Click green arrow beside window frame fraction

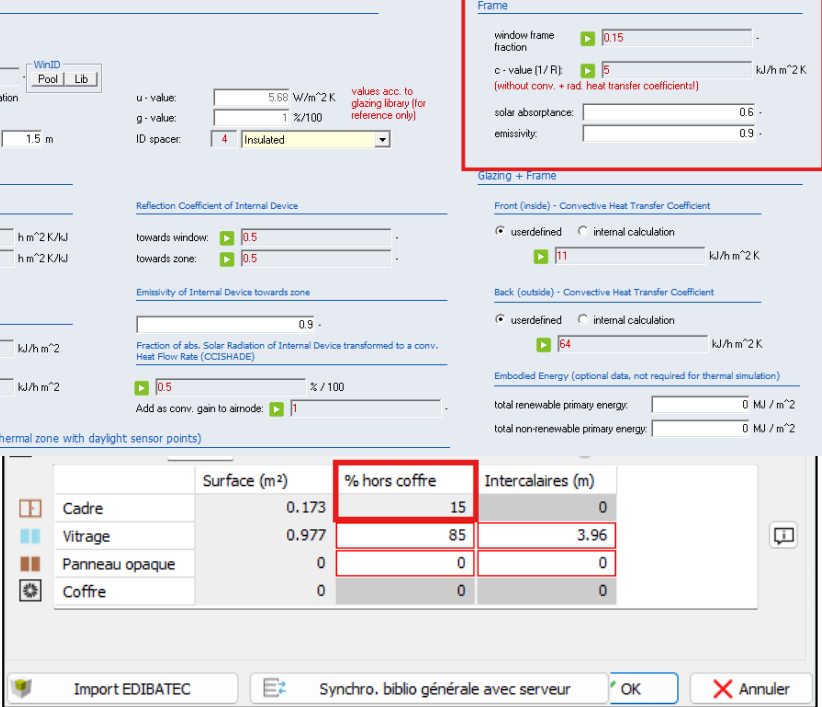588,38
